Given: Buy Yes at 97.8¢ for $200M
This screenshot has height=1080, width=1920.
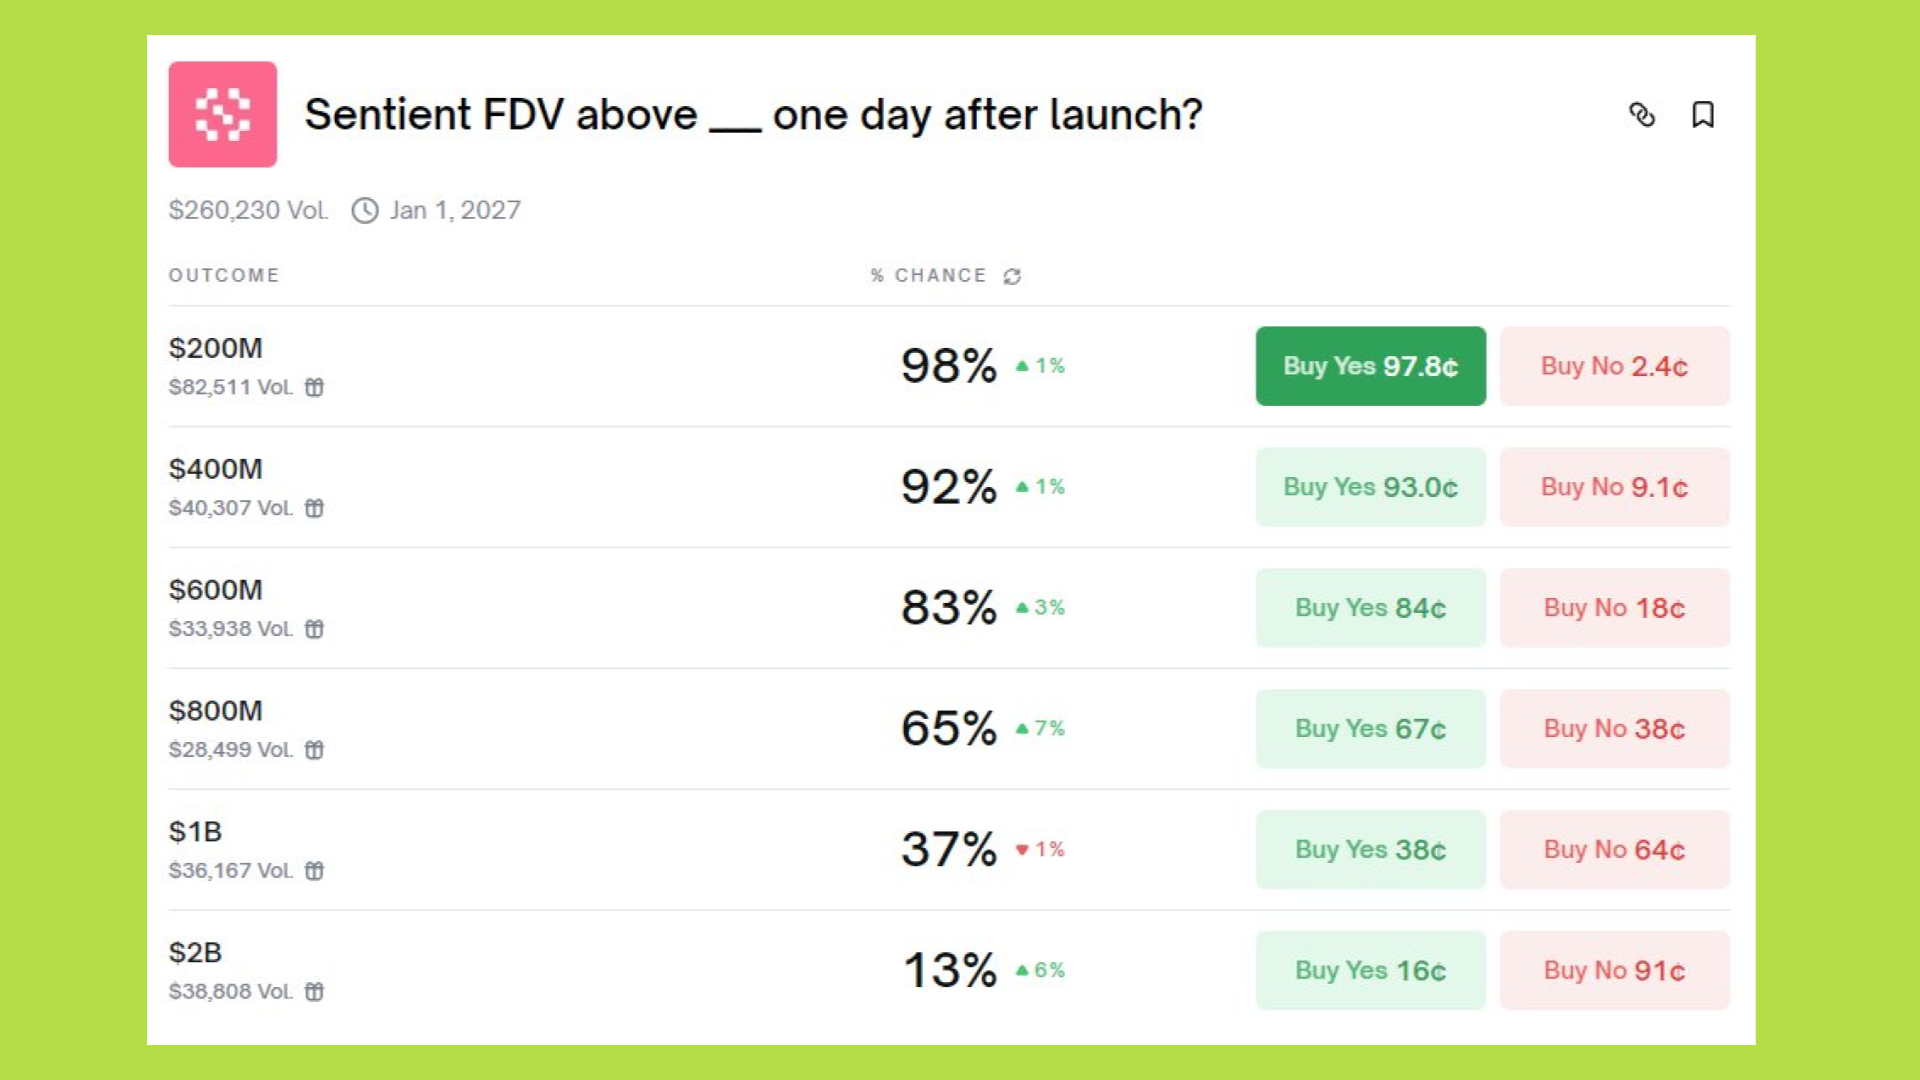Looking at the screenshot, I should (x=1370, y=366).
